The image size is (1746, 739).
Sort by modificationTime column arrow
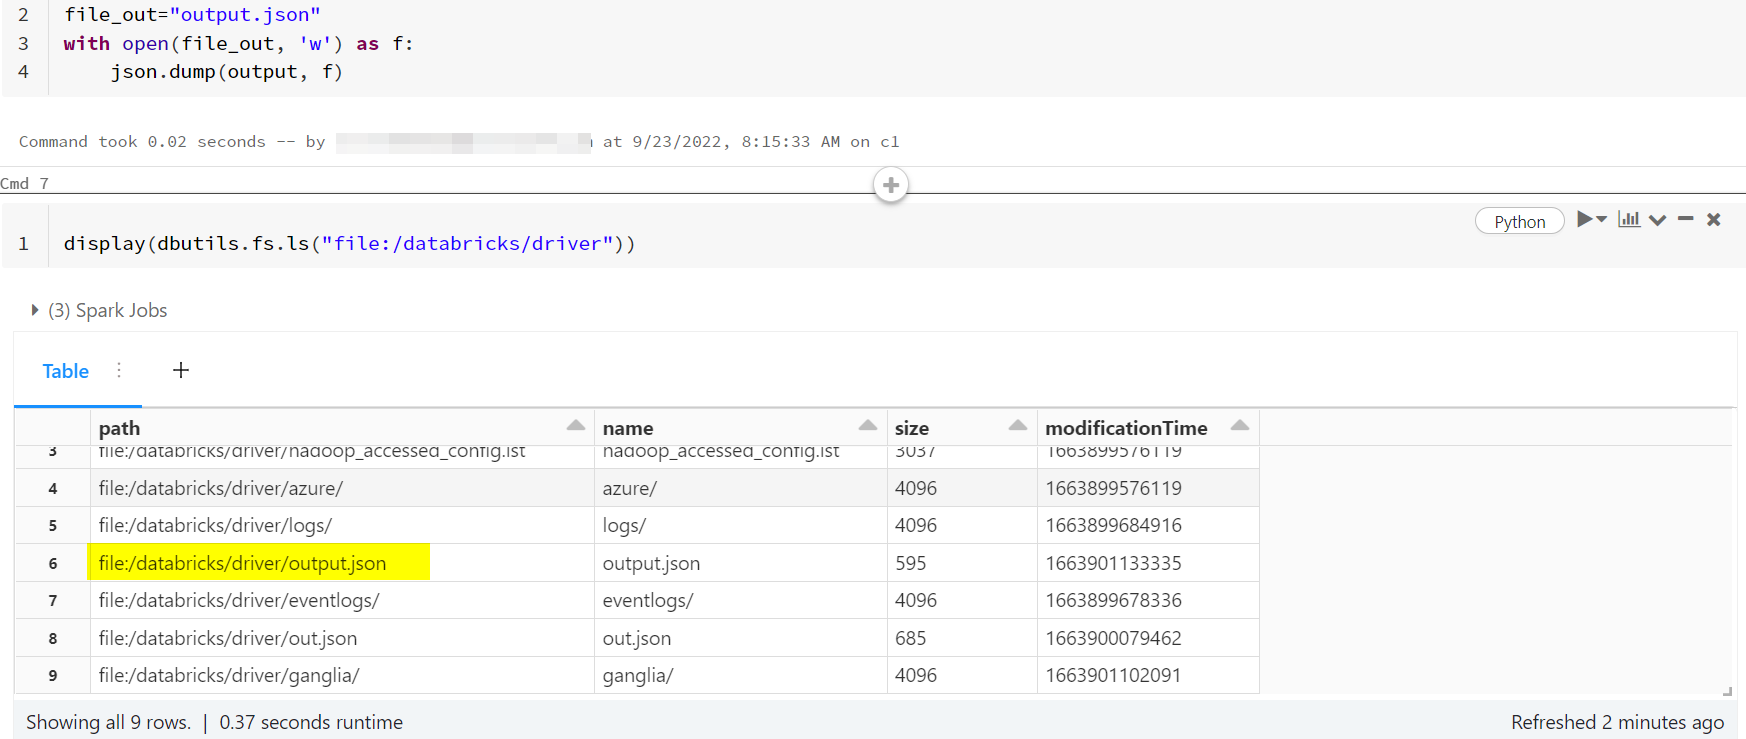coord(1240,426)
